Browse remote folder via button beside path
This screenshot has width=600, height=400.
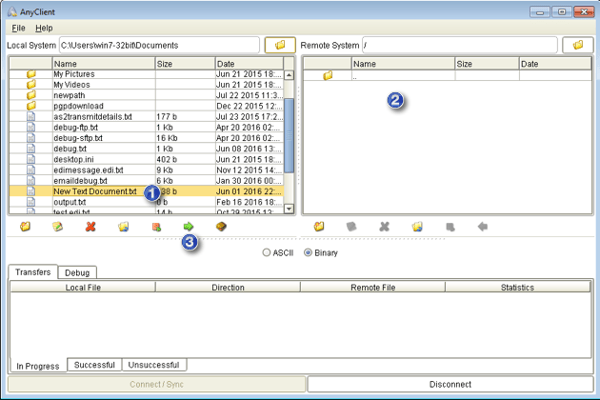tap(578, 45)
